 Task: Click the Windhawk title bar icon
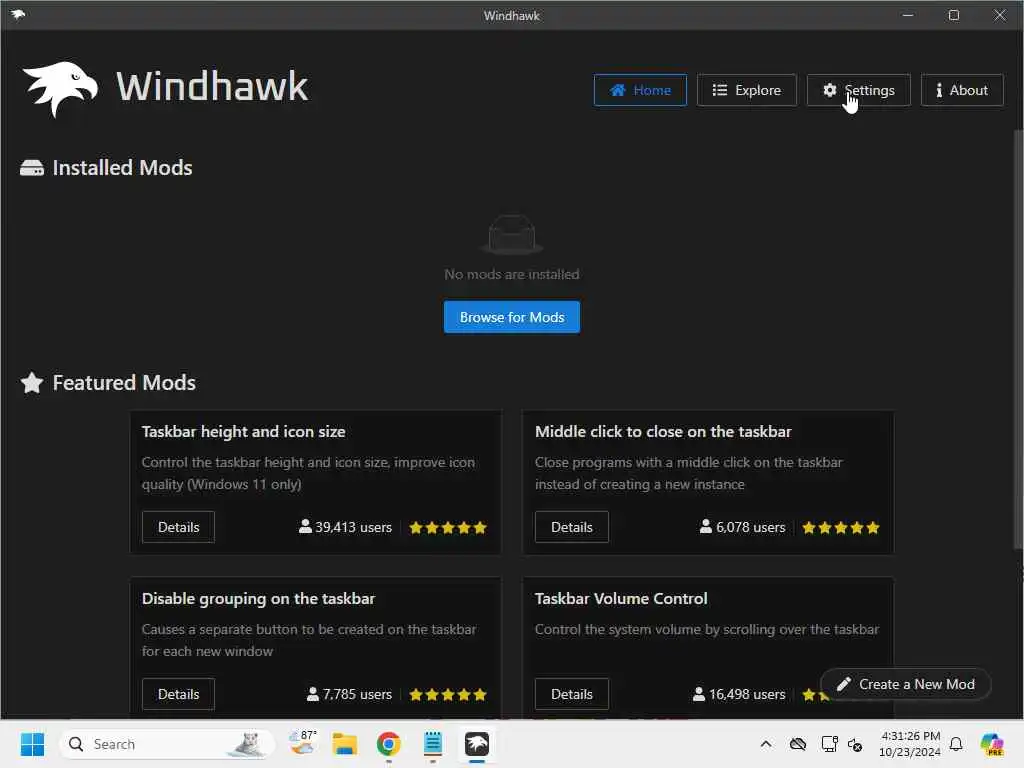[18, 14]
